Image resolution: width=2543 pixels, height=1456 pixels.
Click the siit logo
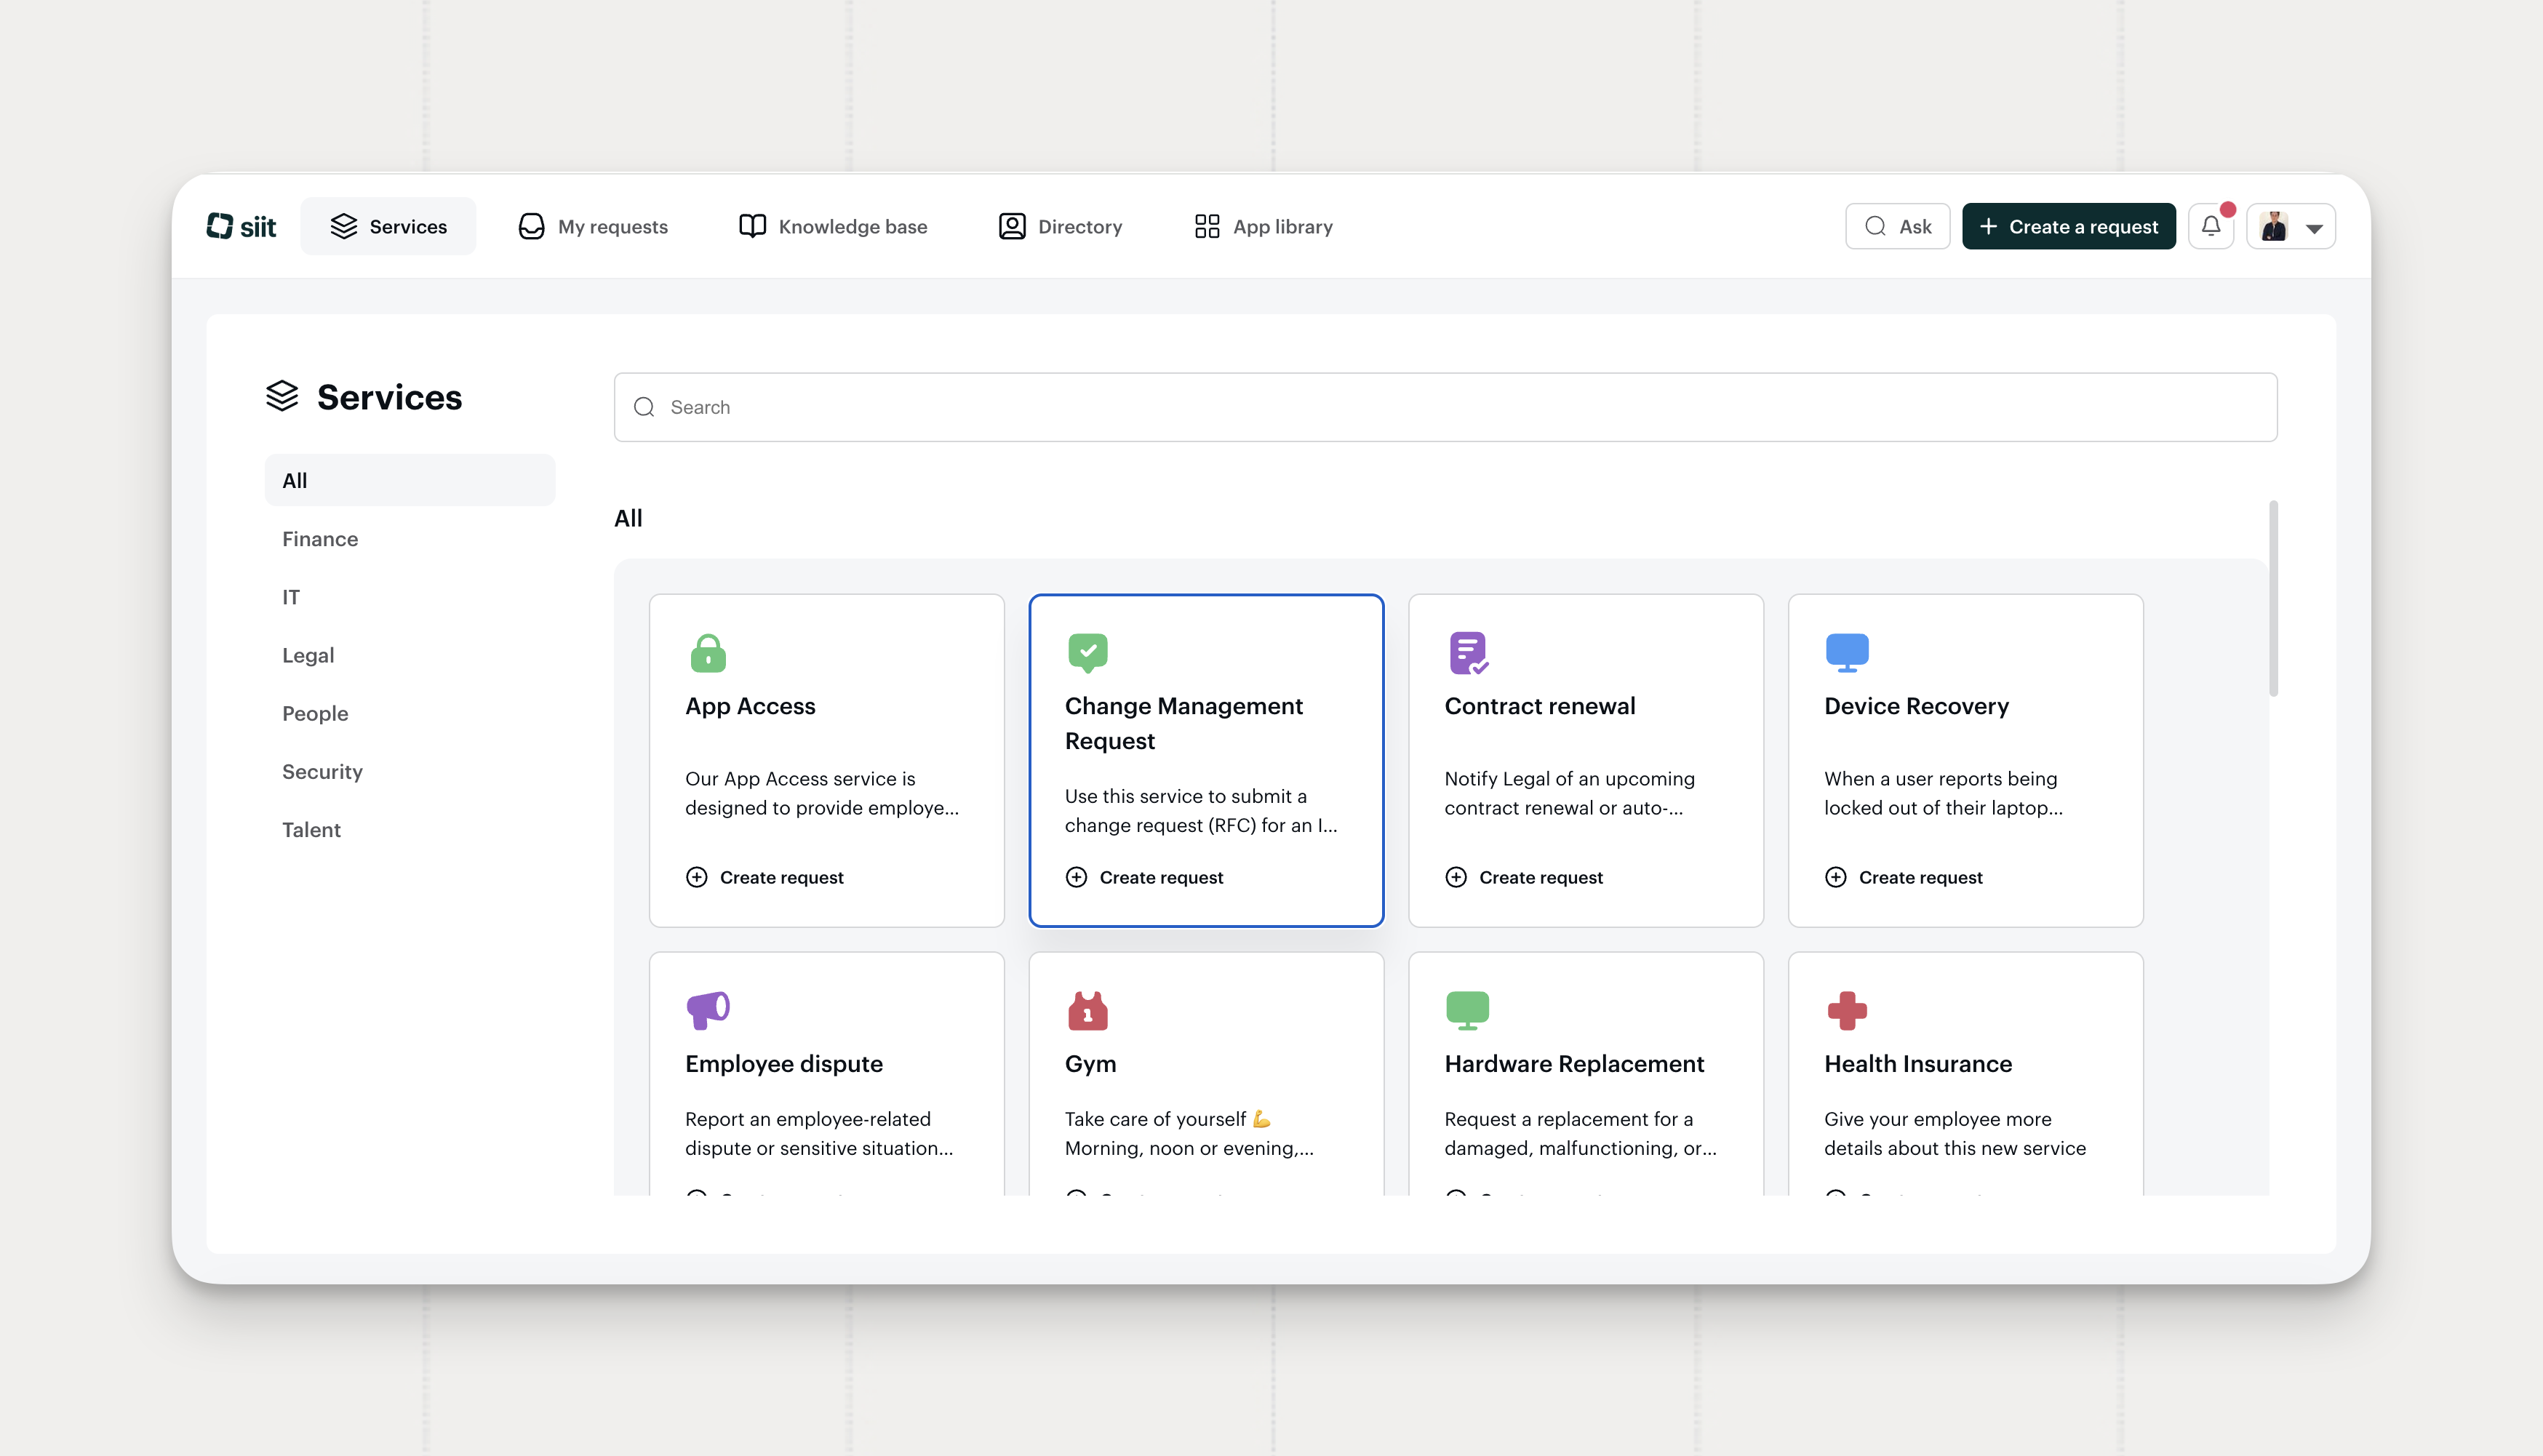click(241, 227)
